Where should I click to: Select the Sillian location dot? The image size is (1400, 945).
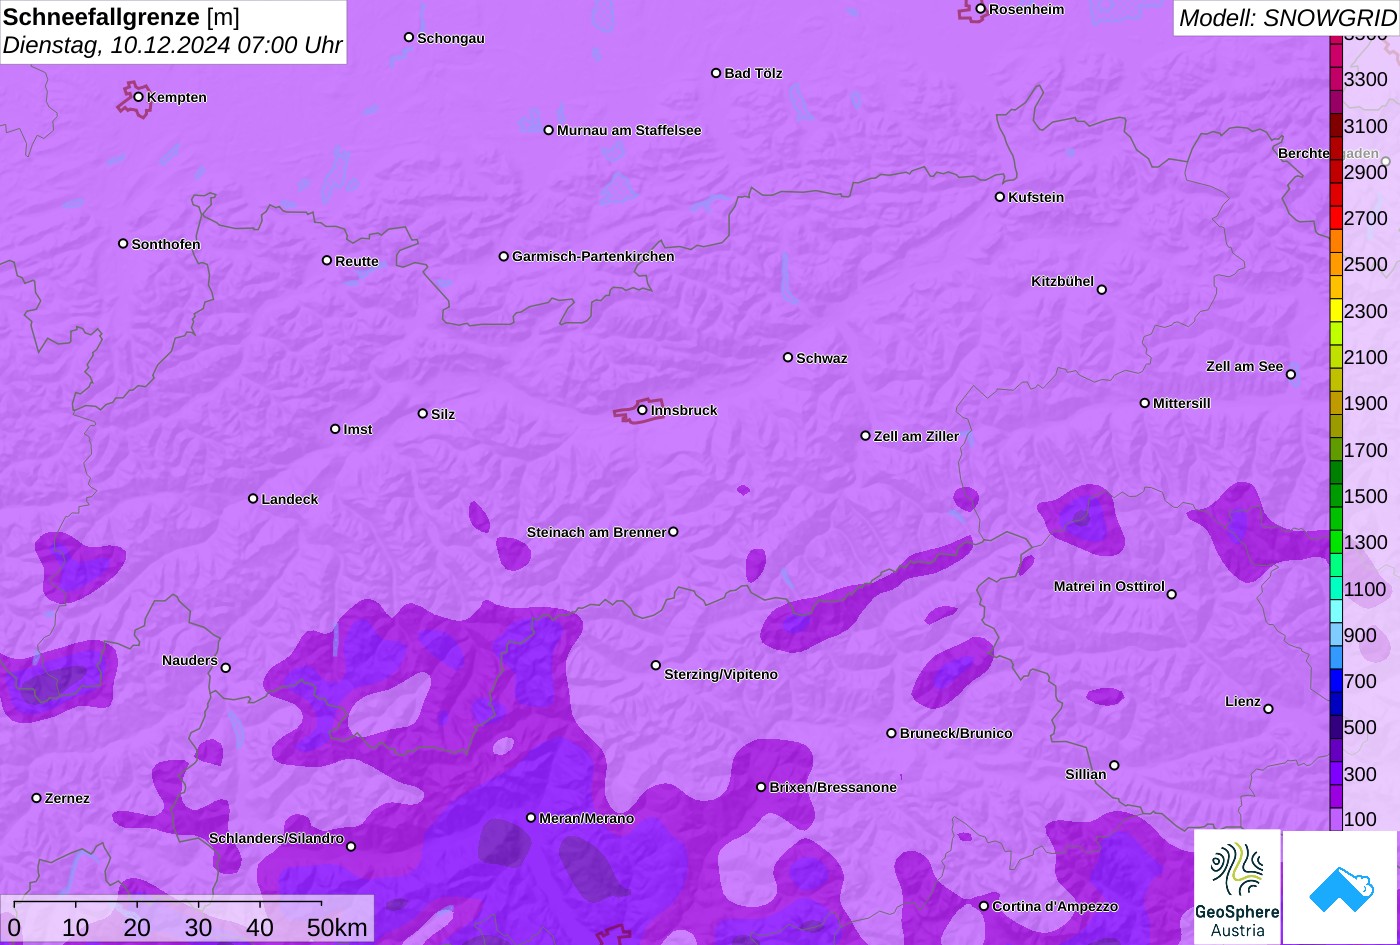[1114, 766]
